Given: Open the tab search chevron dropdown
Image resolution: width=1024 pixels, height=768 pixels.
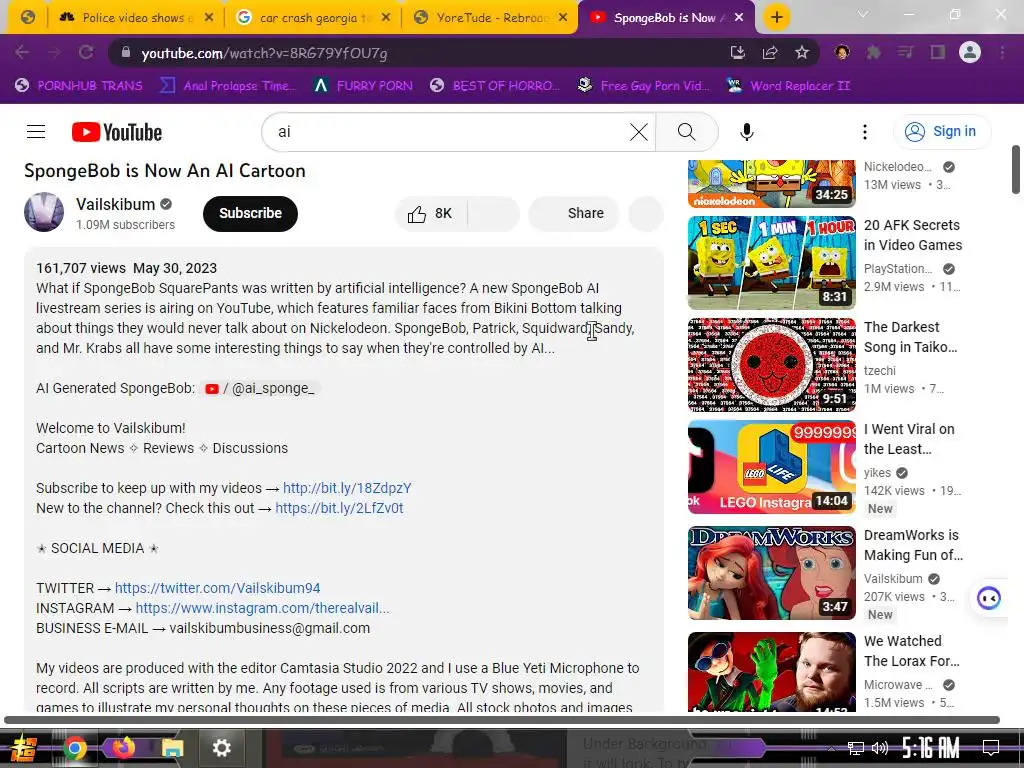Looking at the screenshot, I should pyautogui.click(x=863, y=14).
